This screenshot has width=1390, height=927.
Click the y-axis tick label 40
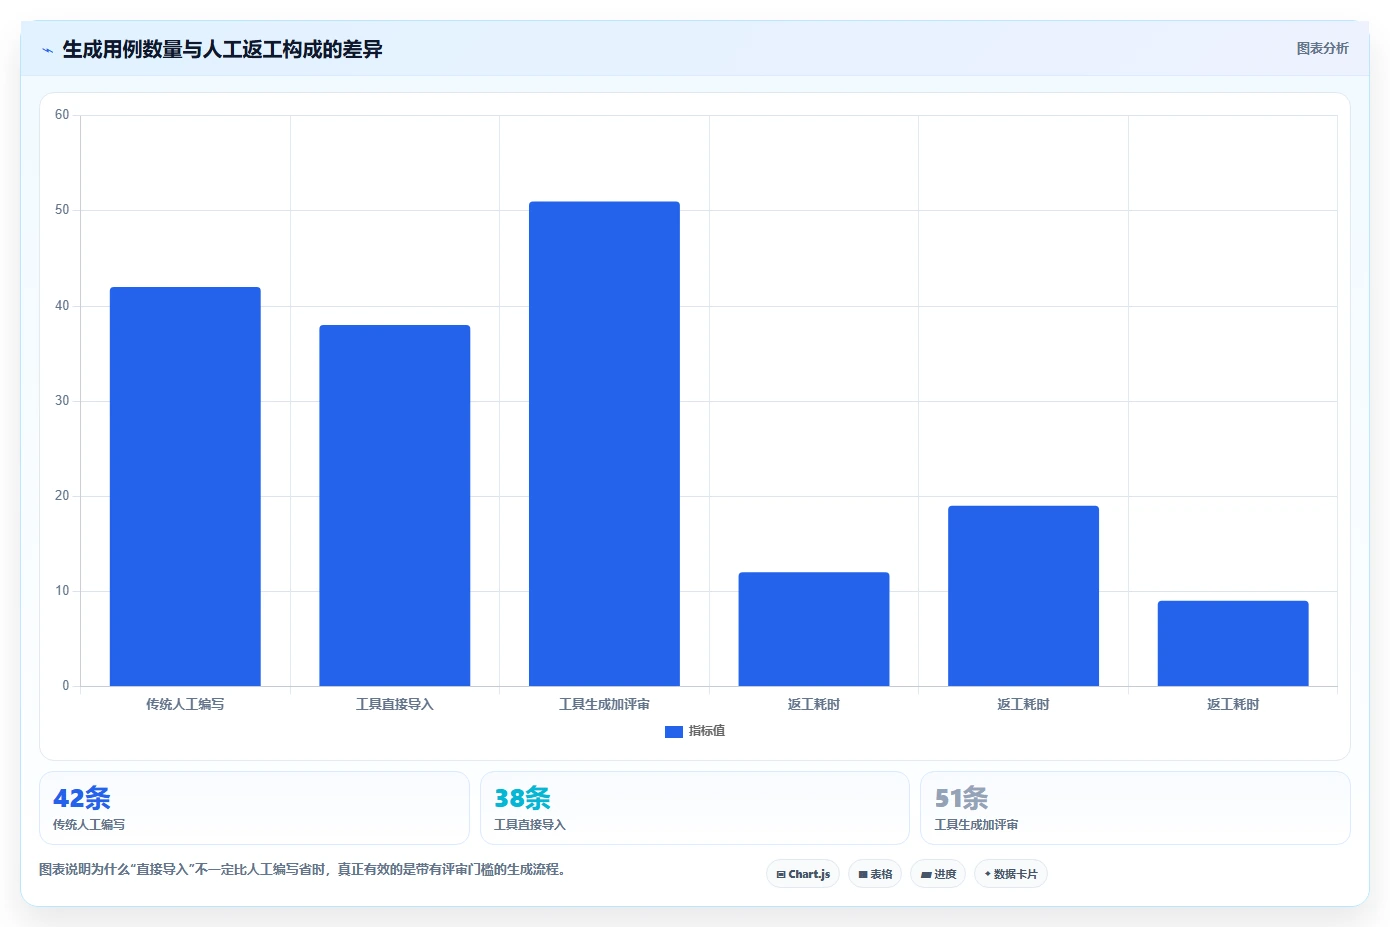(x=62, y=306)
